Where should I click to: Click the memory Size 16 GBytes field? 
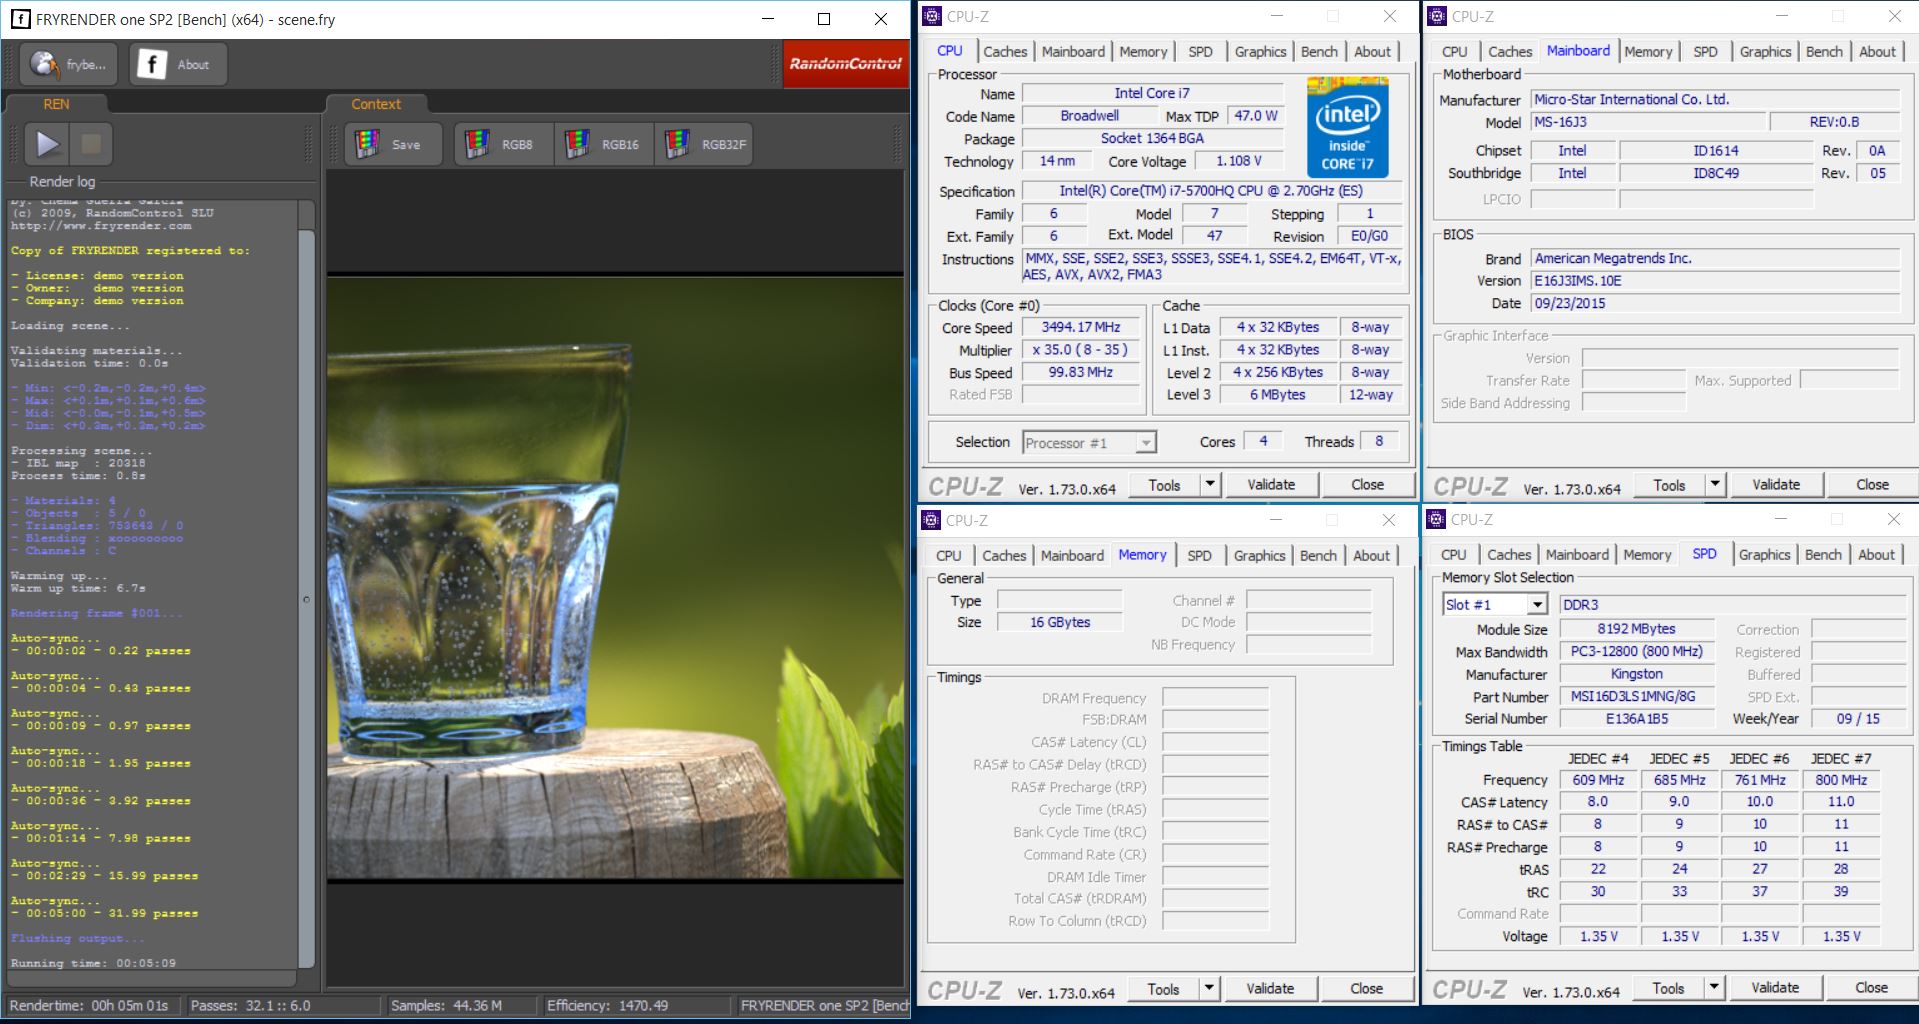coord(1060,622)
